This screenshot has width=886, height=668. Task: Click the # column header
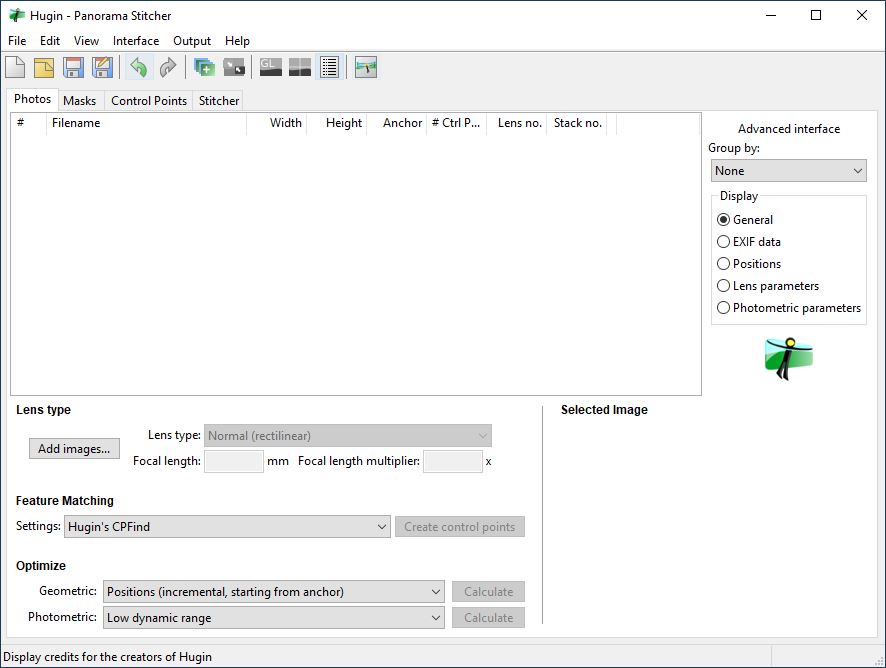[28, 123]
